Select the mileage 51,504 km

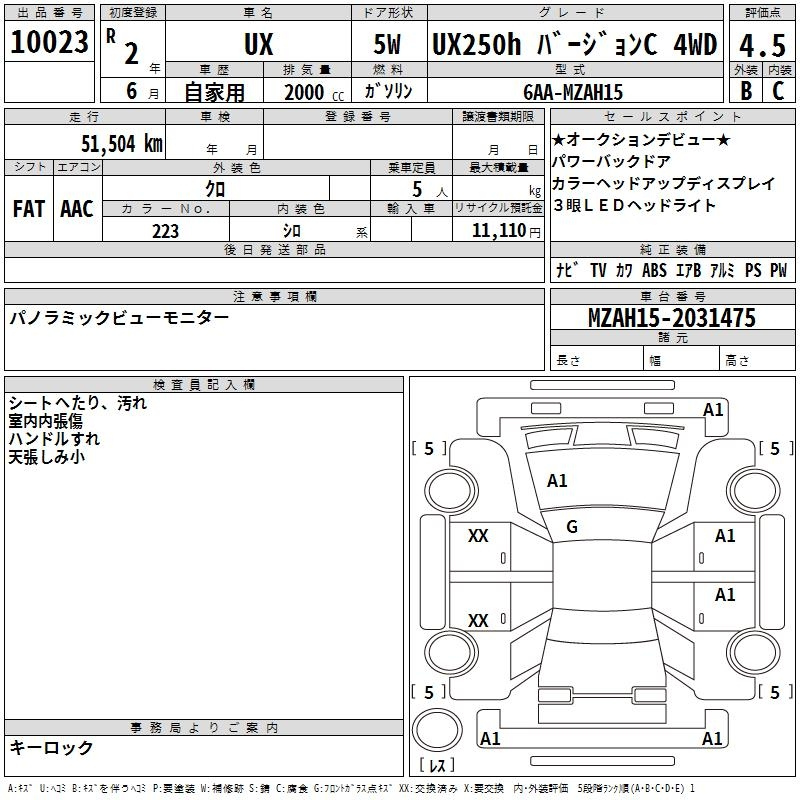click(122, 144)
